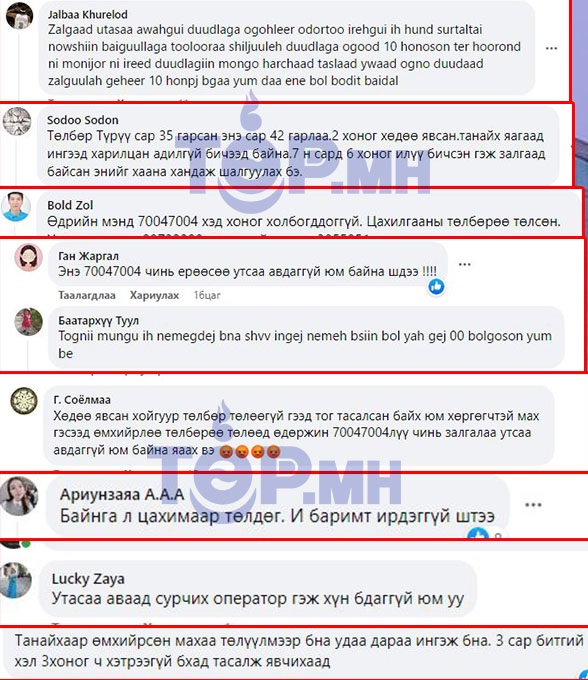Open Г. Соёлмаа's profile avatar
Viewport: 588px width, 680px height.
(24, 401)
